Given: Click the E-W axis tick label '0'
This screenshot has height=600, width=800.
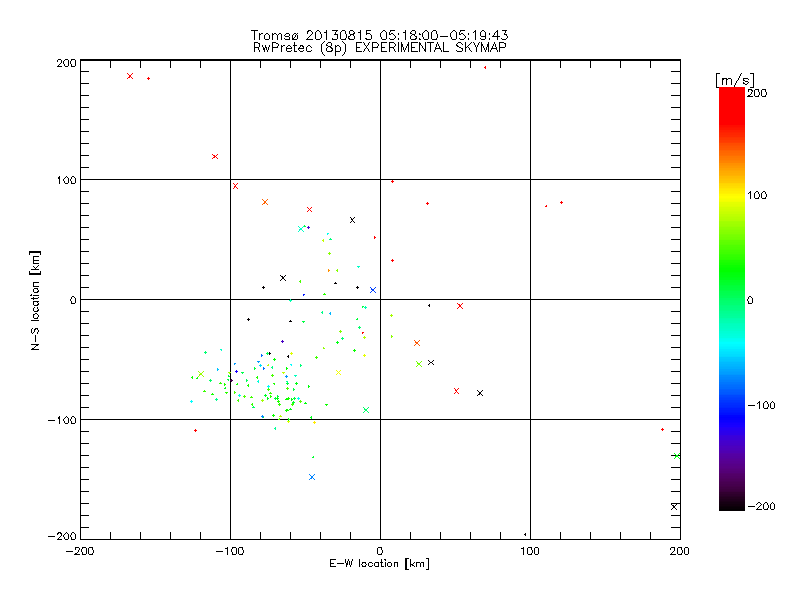Looking at the screenshot, I should point(380,551).
